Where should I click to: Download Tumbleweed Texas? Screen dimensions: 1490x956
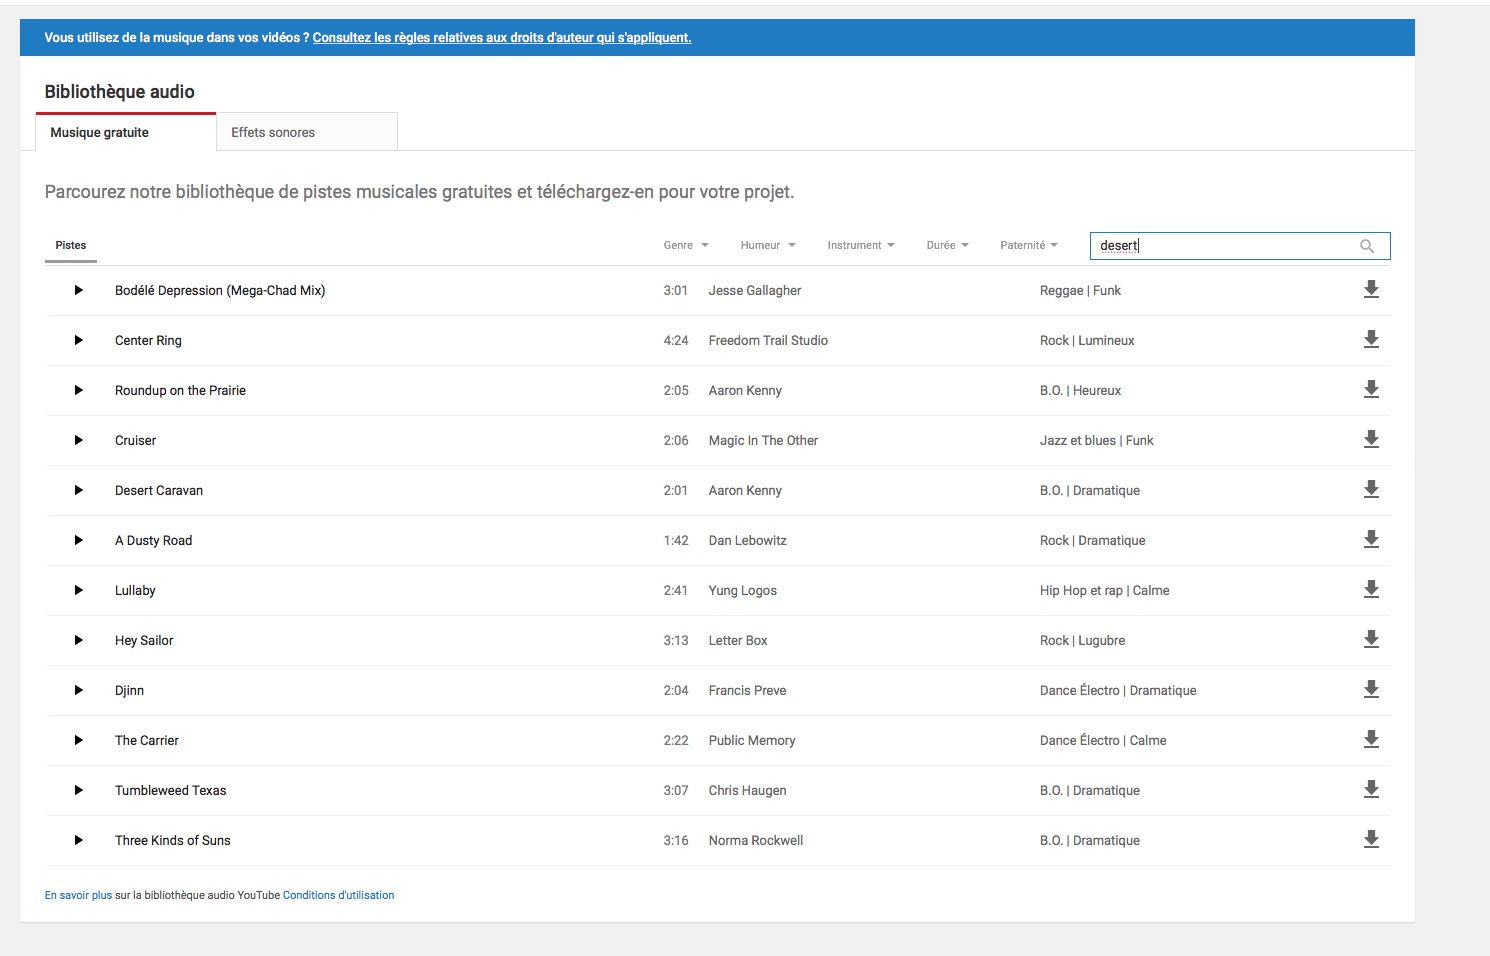[x=1371, y=789]
